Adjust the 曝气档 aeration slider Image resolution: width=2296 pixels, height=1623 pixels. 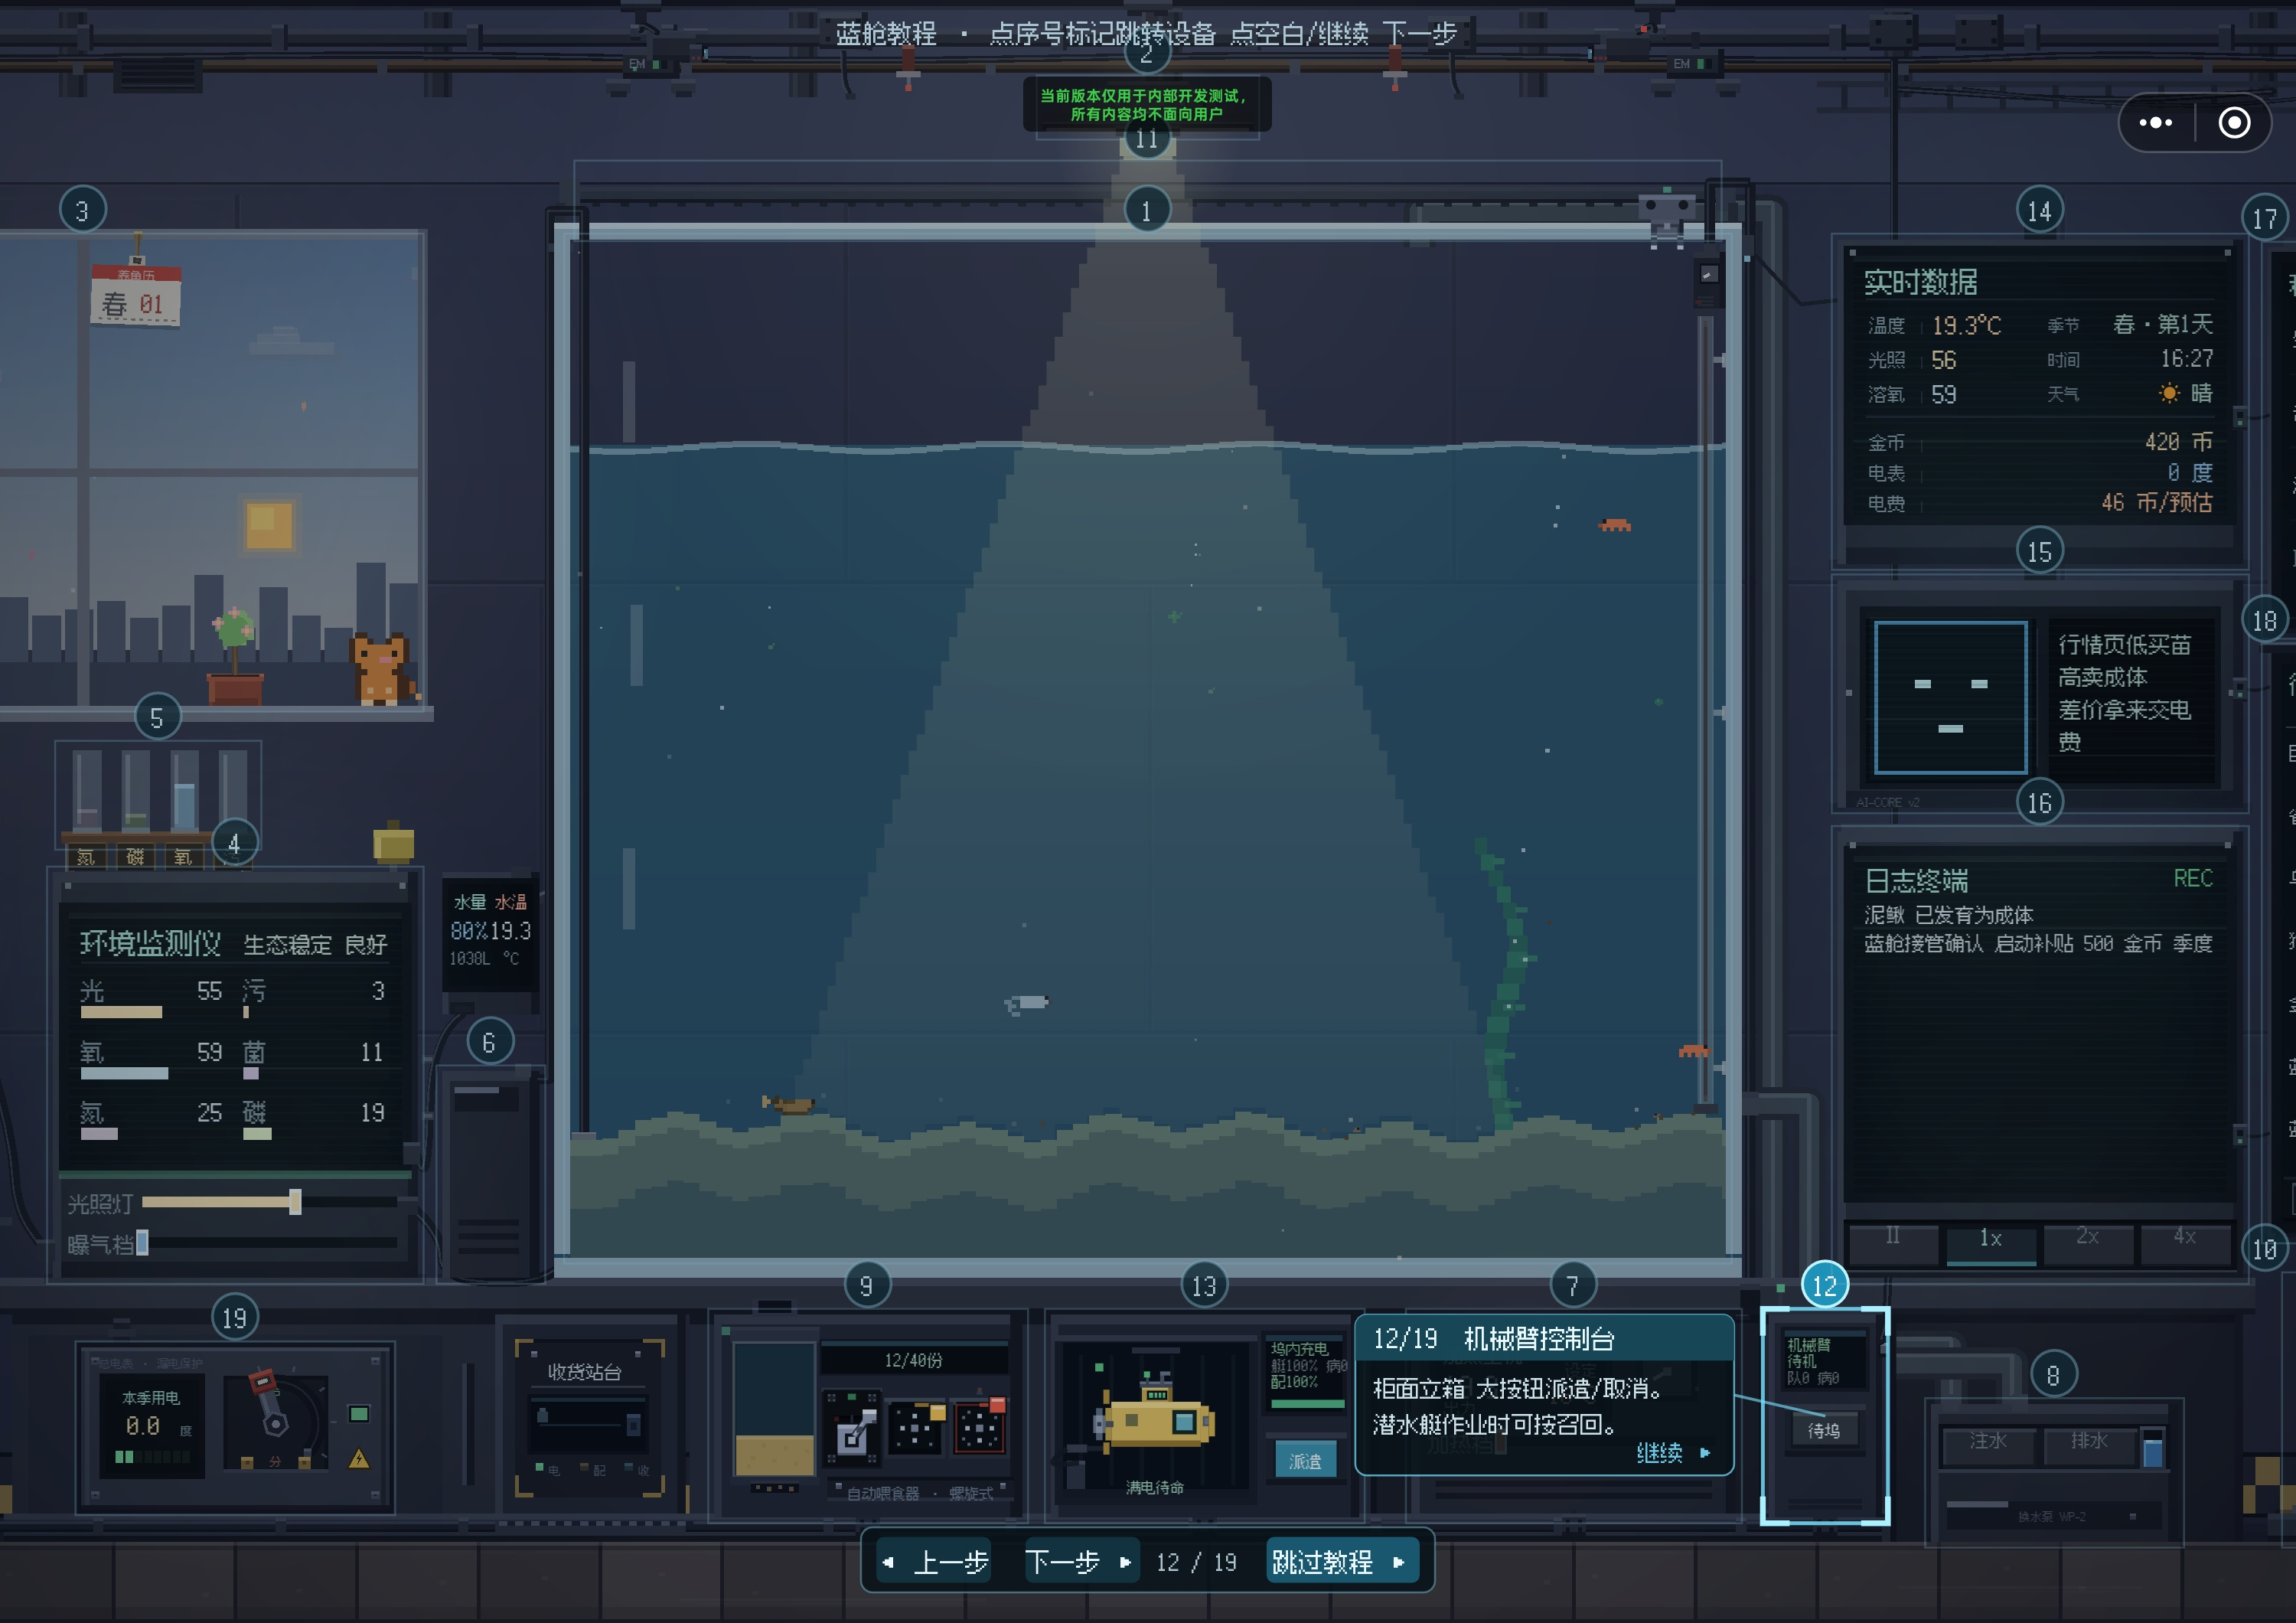(x=268, y=1243)
